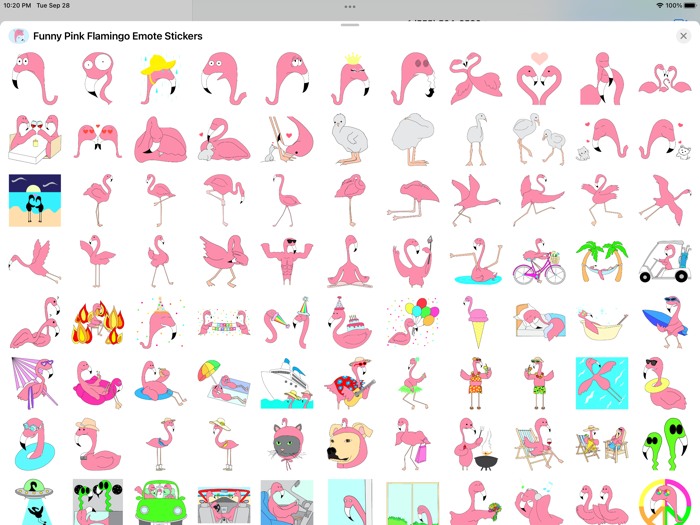Tap the Wi-Fi status icon

659,5
